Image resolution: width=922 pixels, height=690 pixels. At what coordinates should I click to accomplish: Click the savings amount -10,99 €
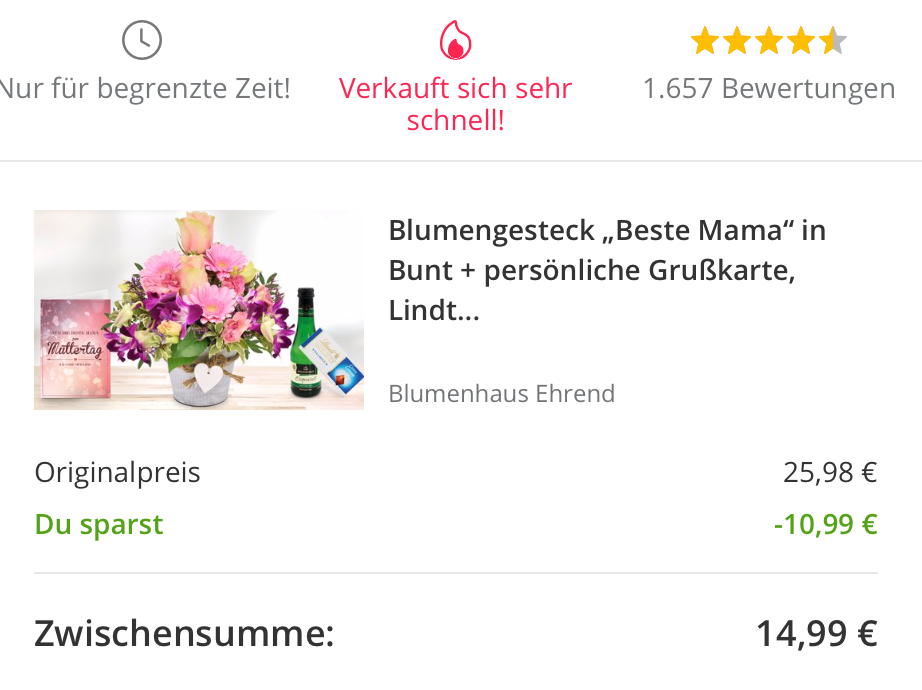[x=825, y=524]
